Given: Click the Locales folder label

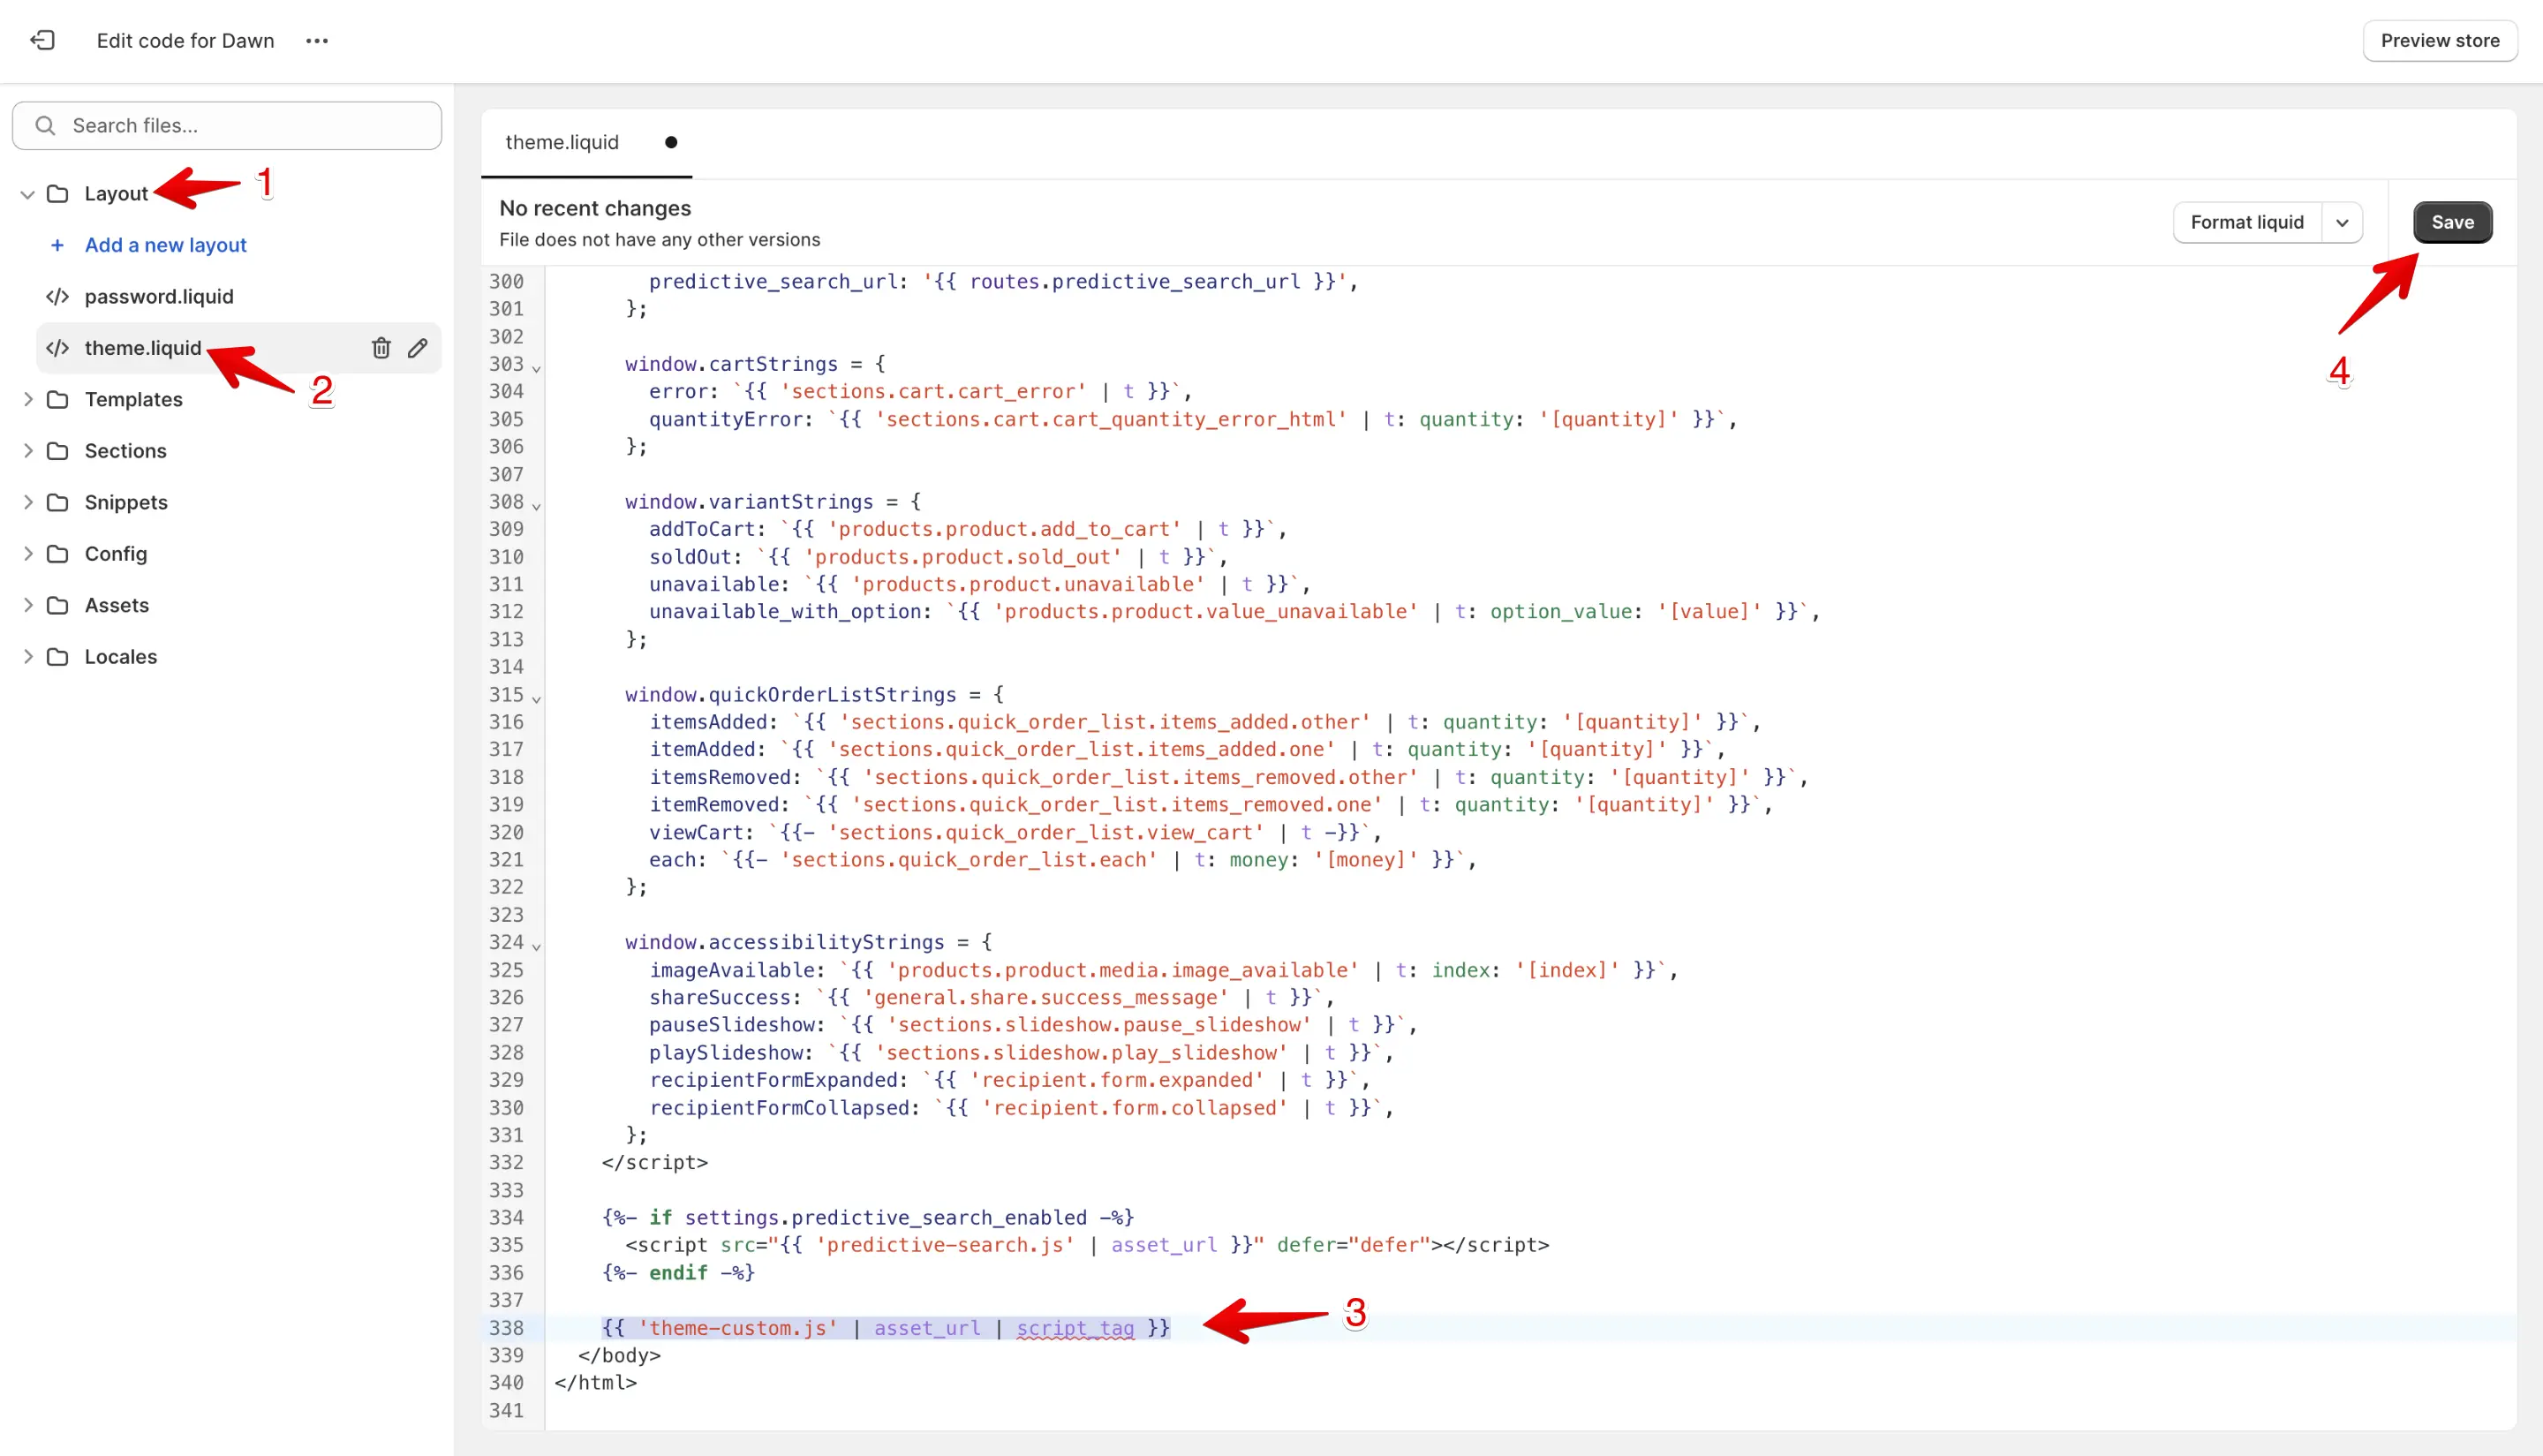Looking at the screenshot, I should click(120, 657).
